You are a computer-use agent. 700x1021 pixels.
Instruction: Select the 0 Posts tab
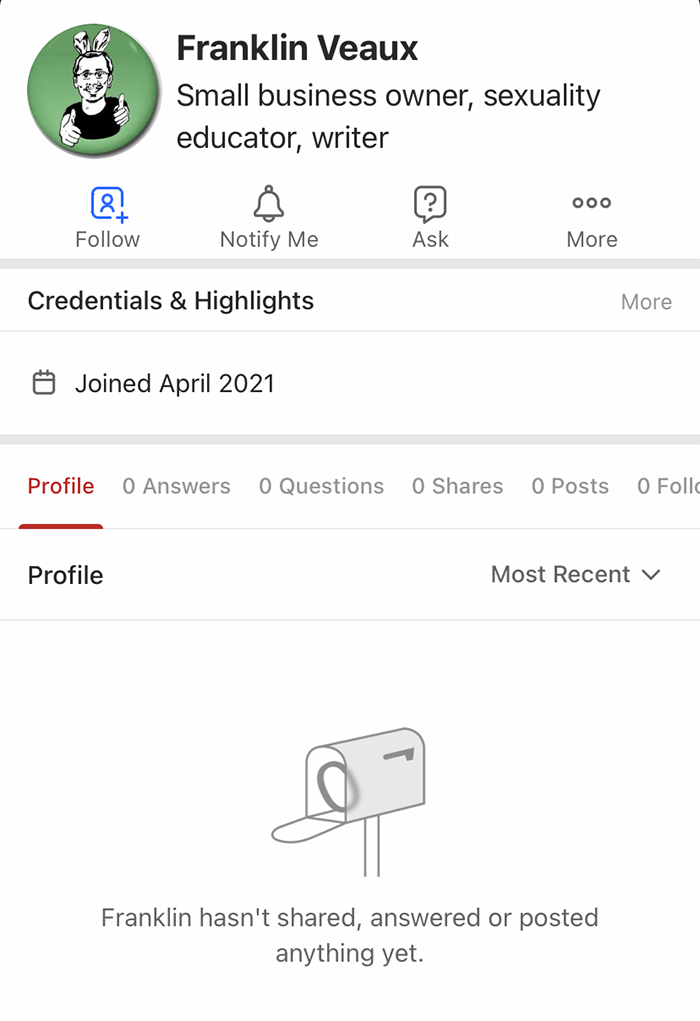[x=570, y=486]
